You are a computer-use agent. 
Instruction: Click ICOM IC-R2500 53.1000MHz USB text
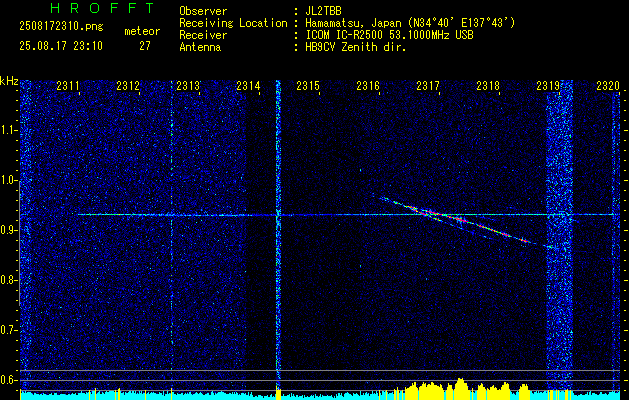point(389,35)
